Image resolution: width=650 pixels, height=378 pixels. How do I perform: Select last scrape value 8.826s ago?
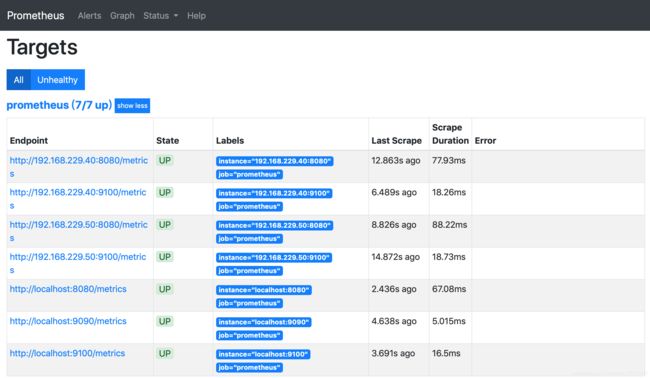pyautogui.click(x=394, y=225)
